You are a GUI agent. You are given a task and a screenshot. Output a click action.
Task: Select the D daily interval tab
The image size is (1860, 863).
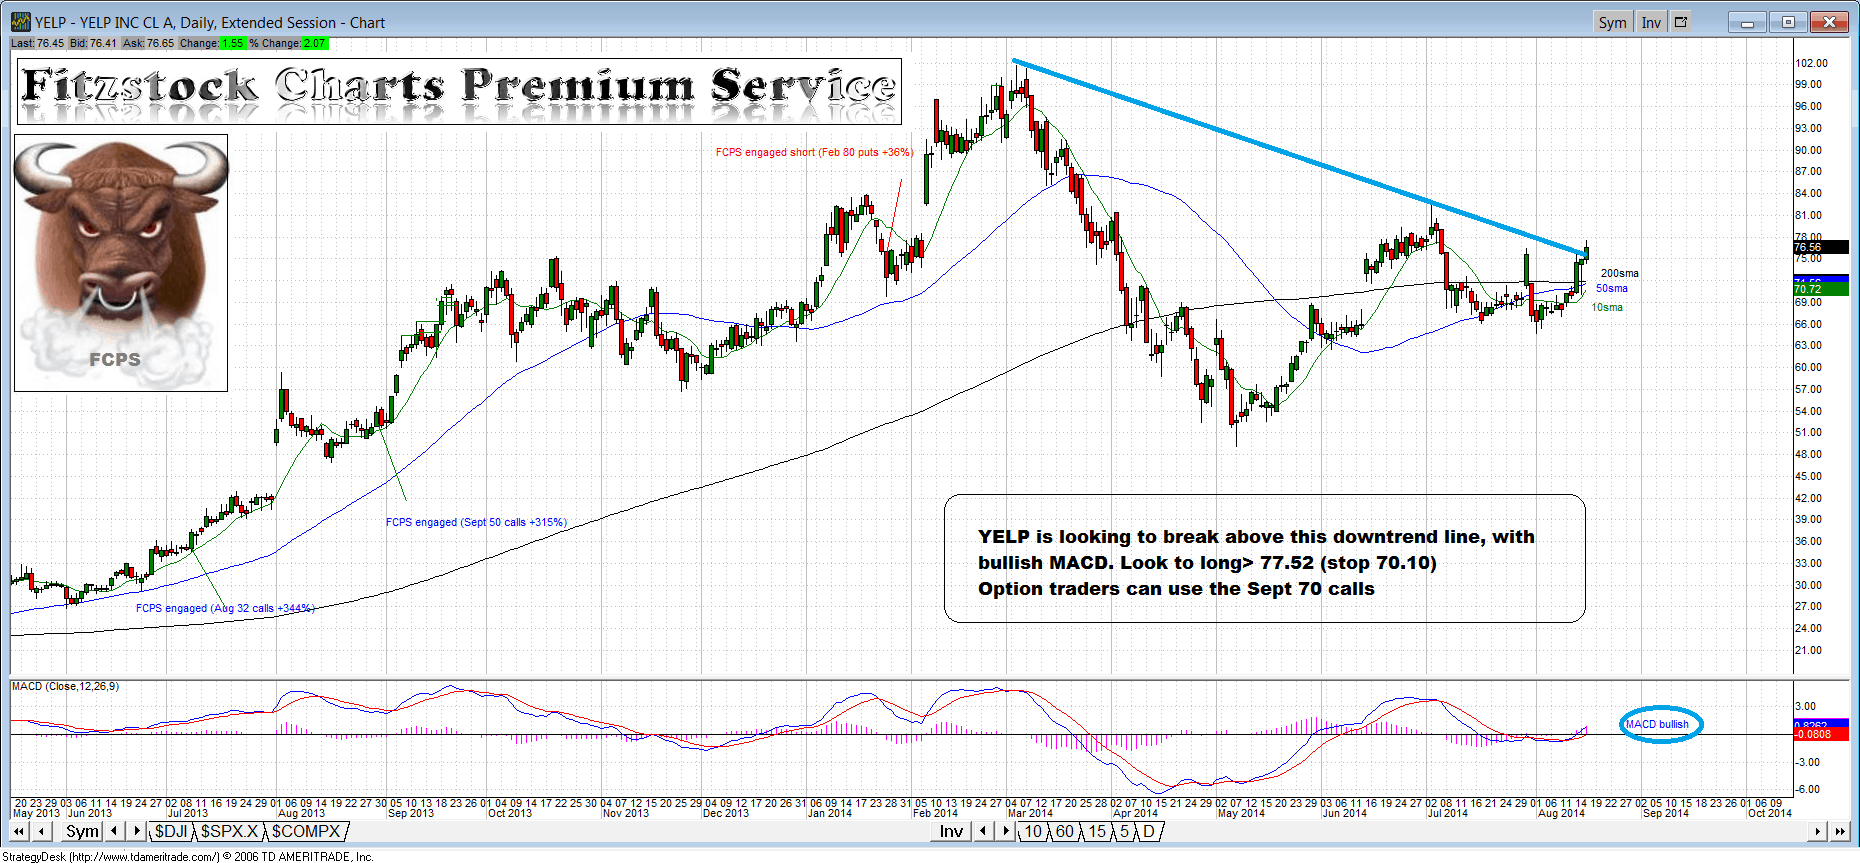1149,831
